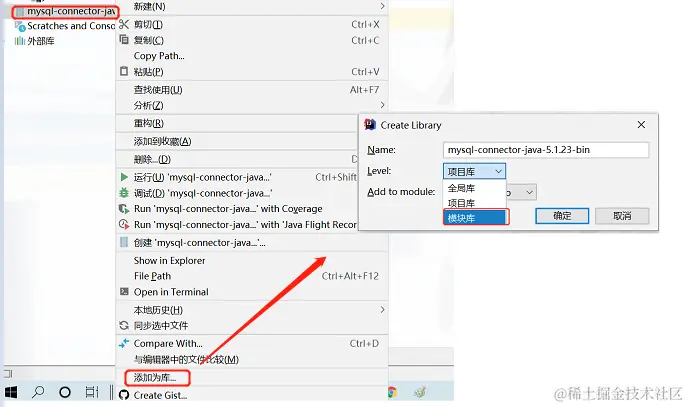Viewport: 688px width, 407px height.
Task: Open Cortana circle on taskbar
Action: point(65,392)
